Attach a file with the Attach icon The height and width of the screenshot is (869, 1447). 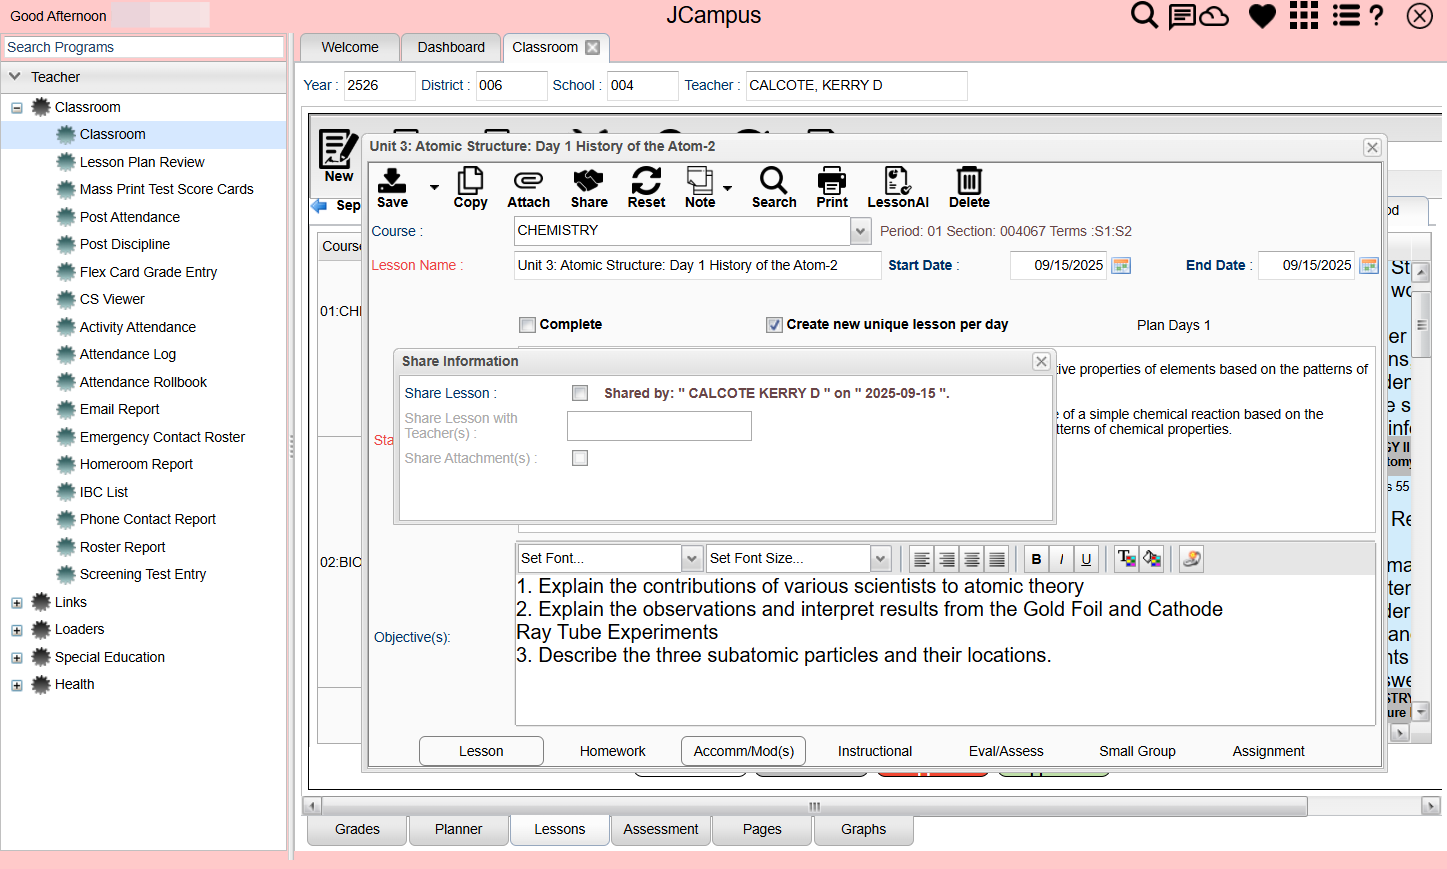[x=528, y=187]
